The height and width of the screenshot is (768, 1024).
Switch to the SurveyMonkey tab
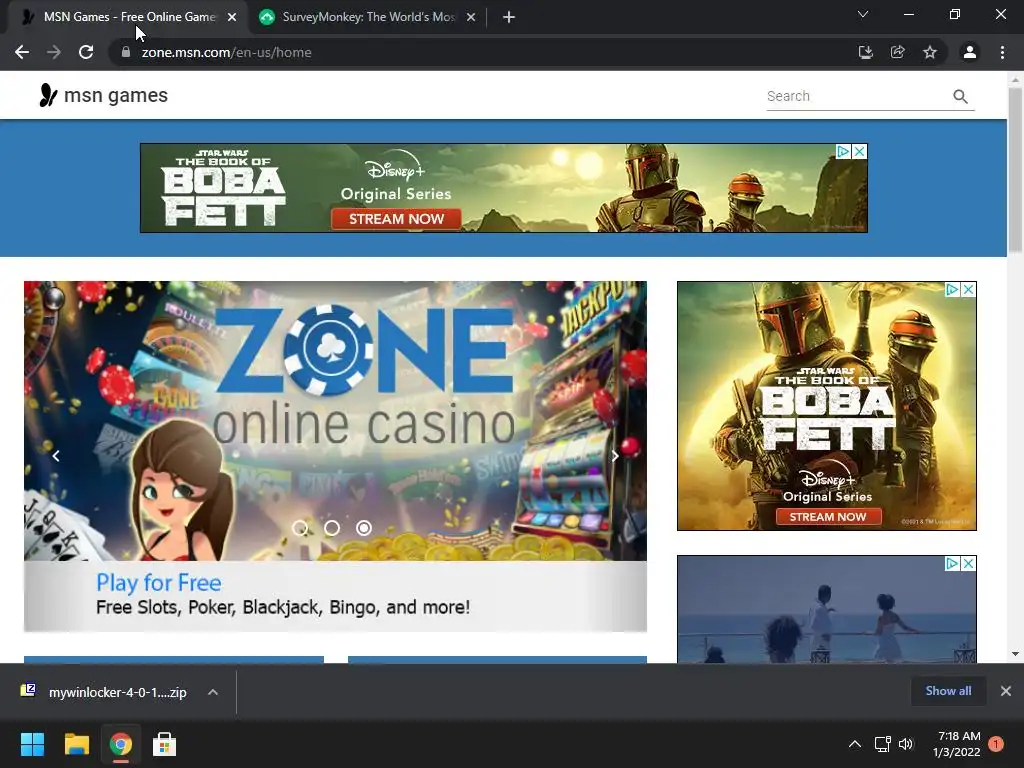368,17
